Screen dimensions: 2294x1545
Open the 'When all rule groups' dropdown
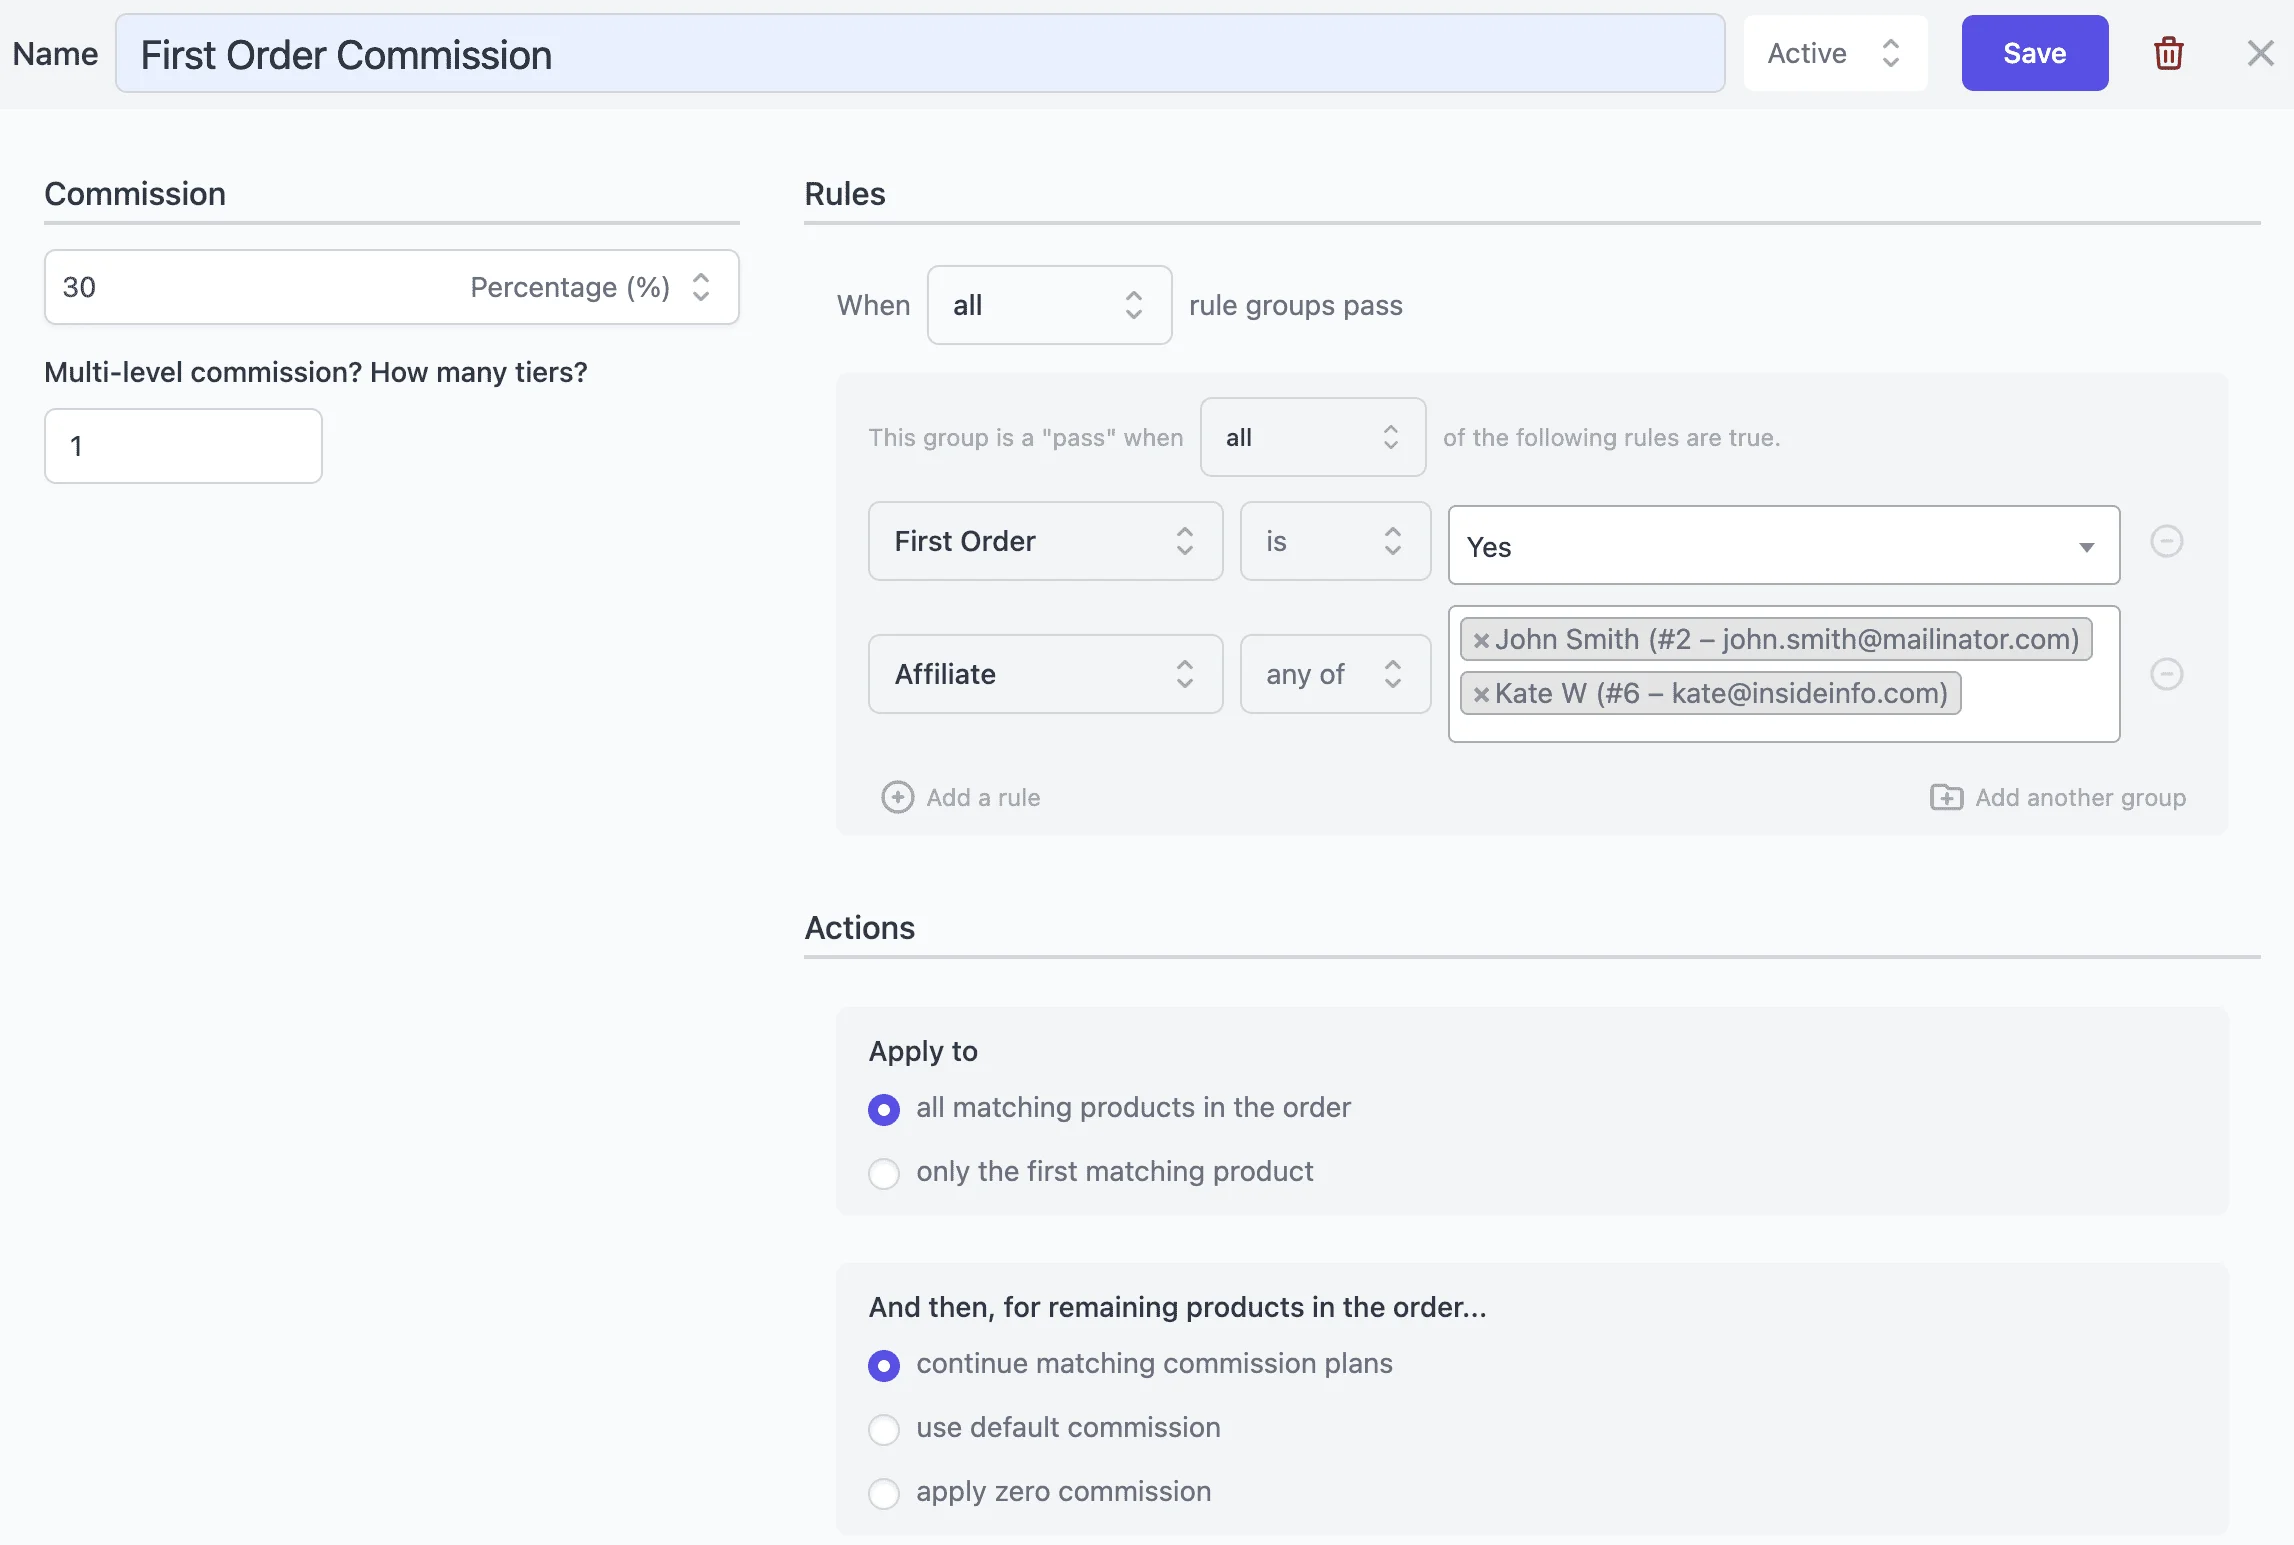tap(1049, 305)
